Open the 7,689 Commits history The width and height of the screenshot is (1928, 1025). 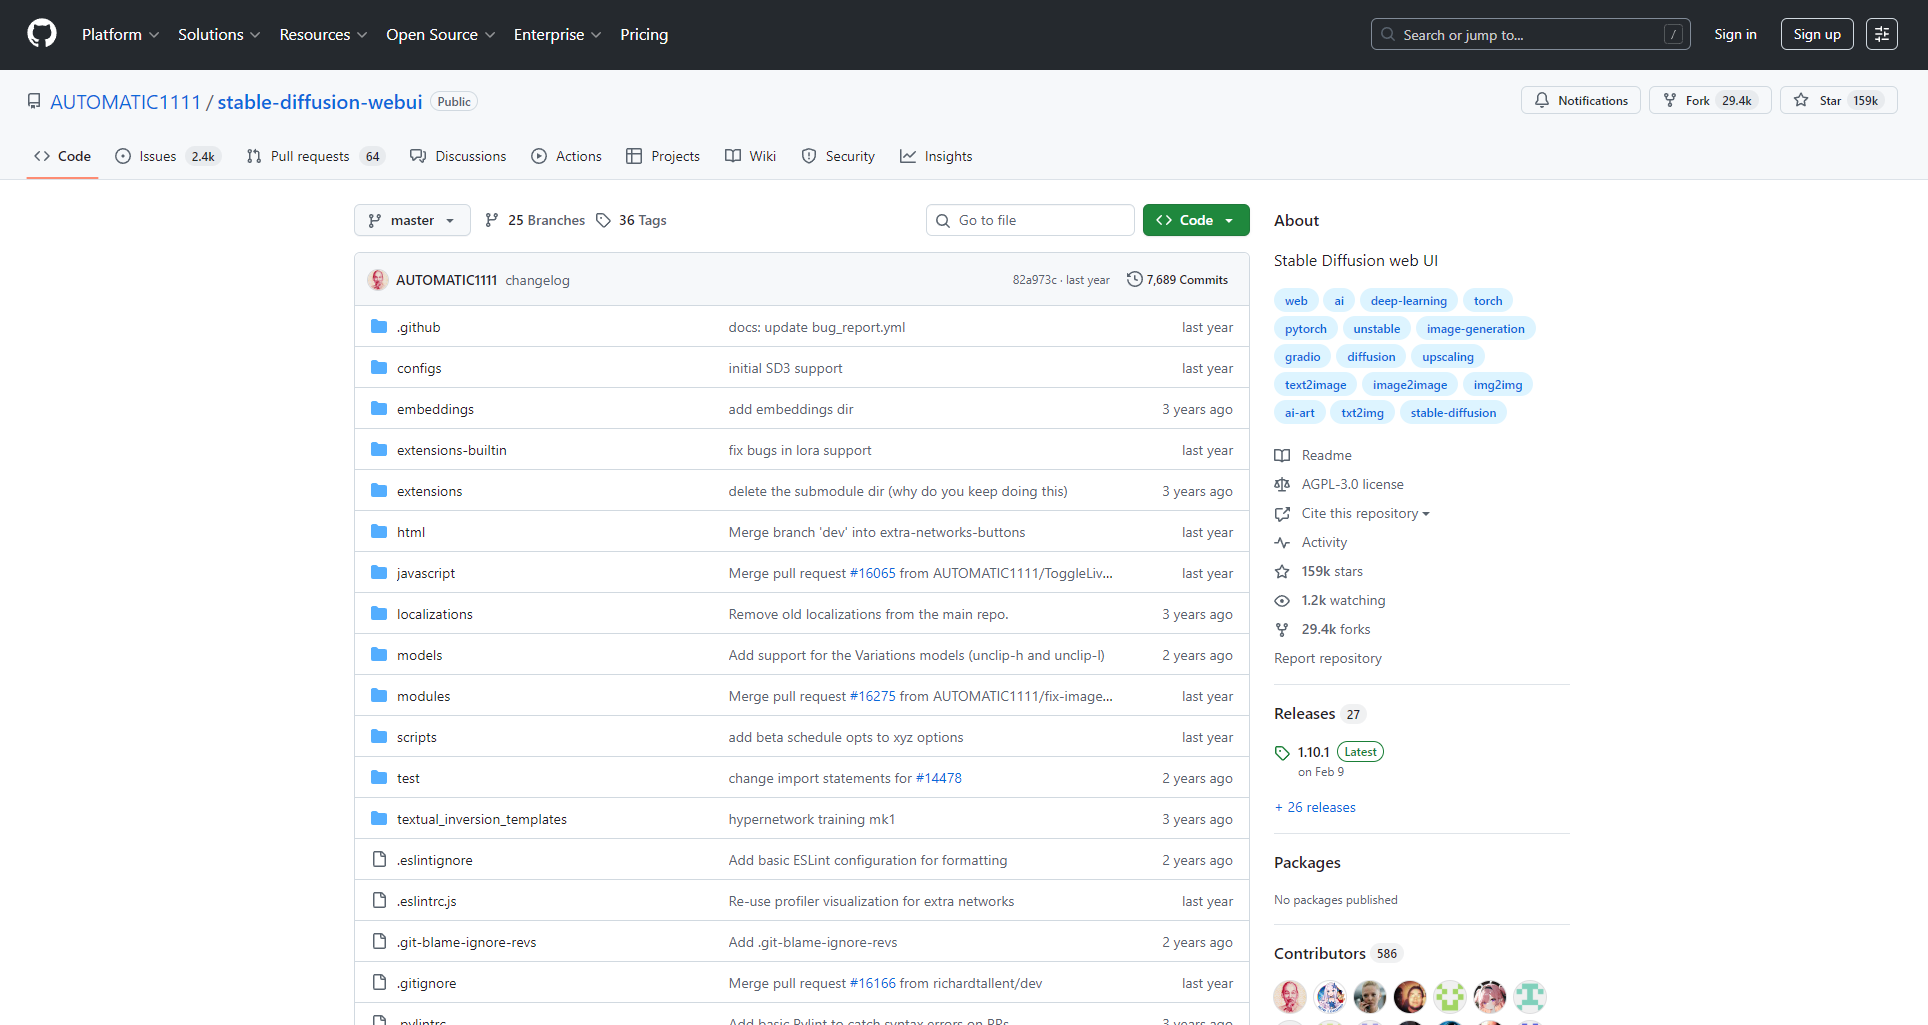[x=1177, y=280]
